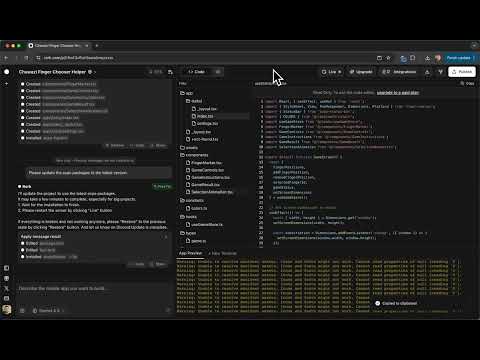Open project name Chooszi Finger Chooser Helper dropdown
The image size is (480, 360).
[57, 72]
